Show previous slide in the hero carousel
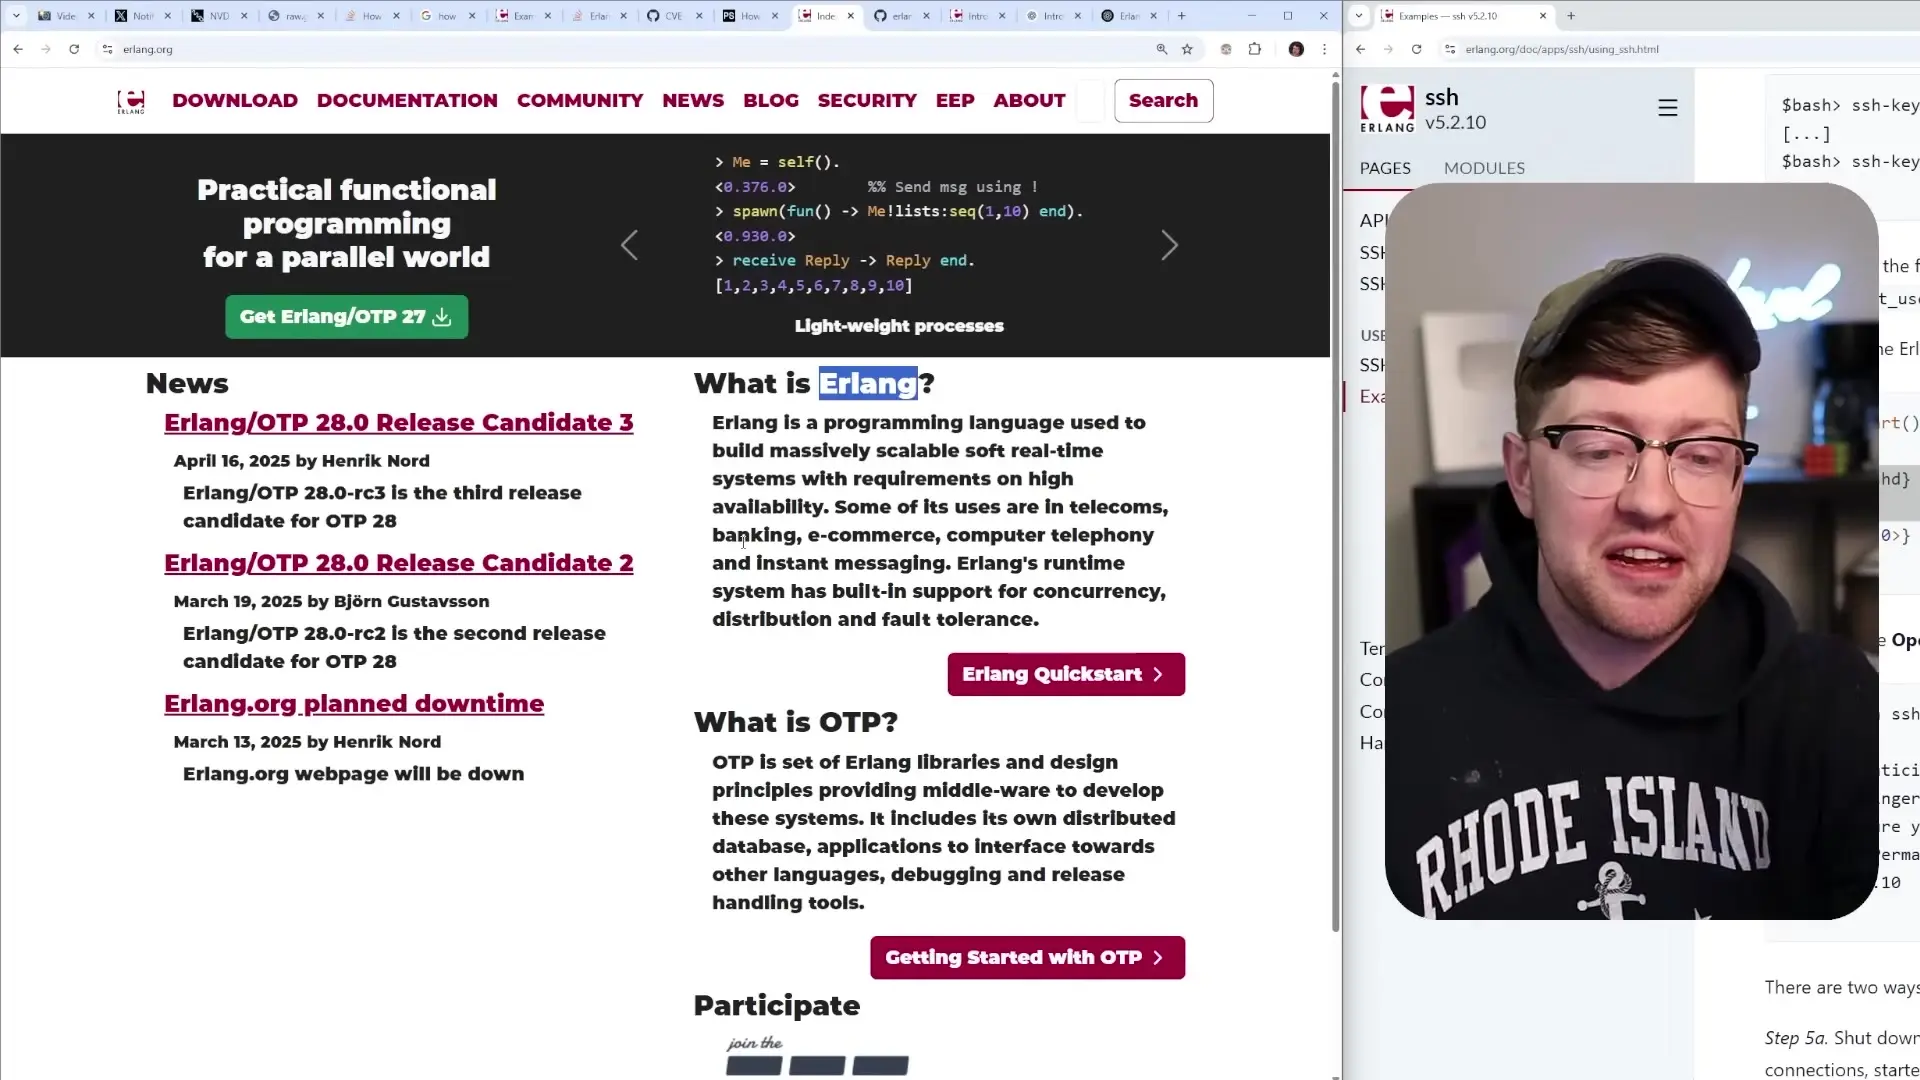This screenshot has width=1920, height=1080. 629,245
